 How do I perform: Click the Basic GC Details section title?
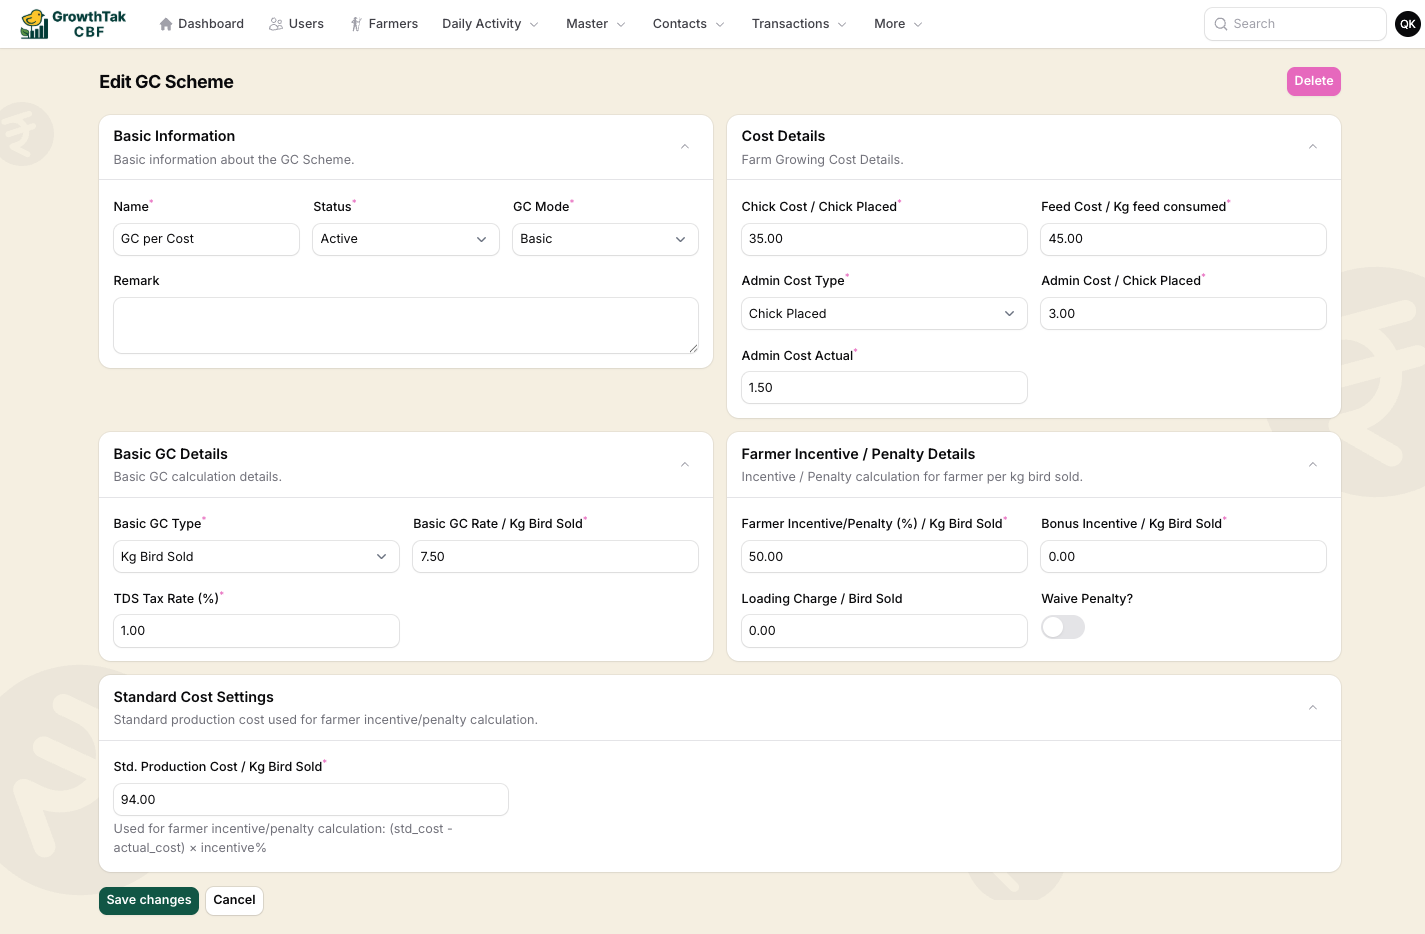(x=170, y=454)
